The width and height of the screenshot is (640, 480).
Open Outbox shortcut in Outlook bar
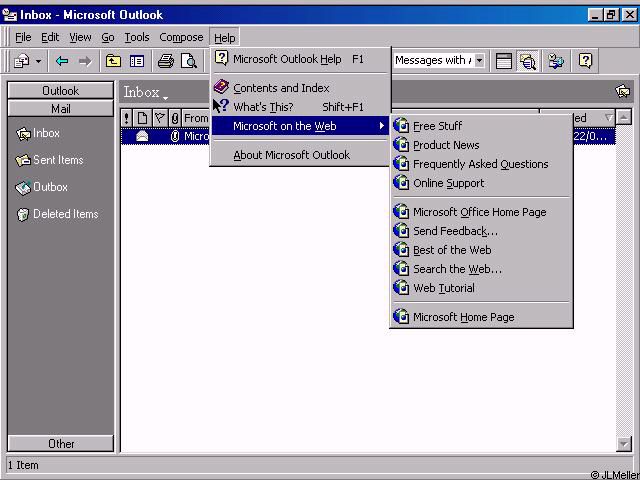(42, 187)
